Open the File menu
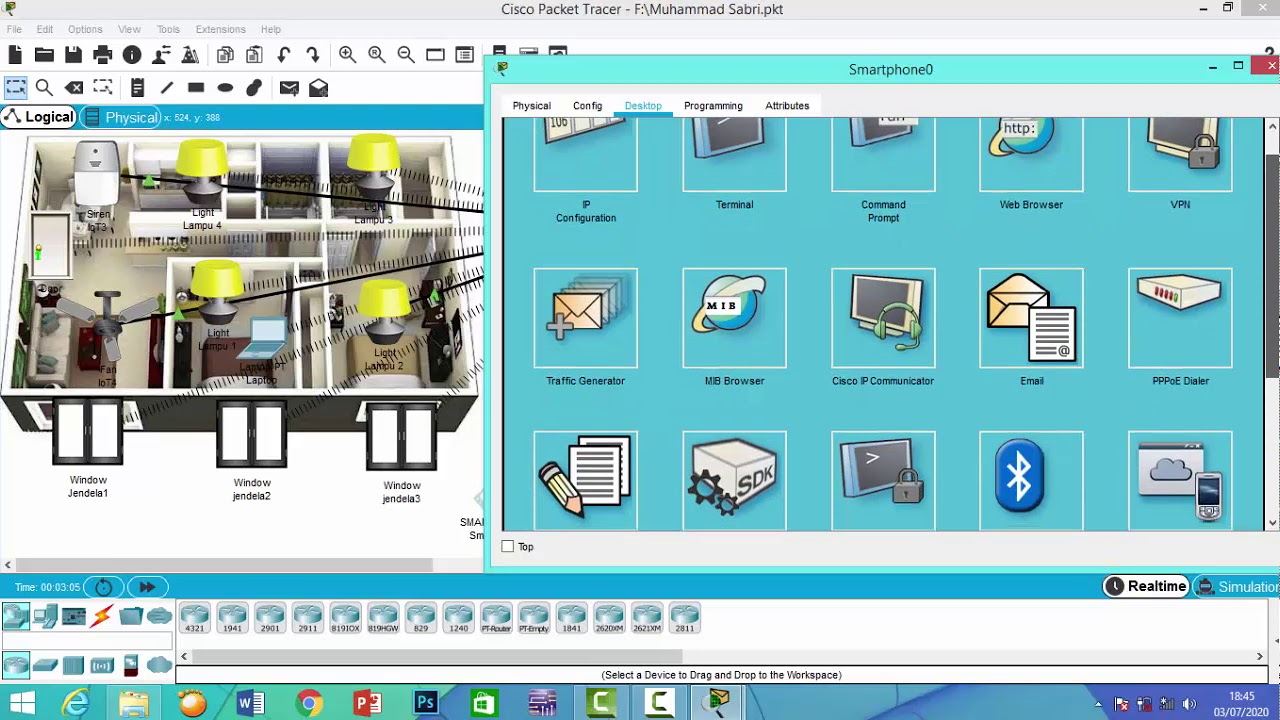This screenshot has height=720, width=1280. (14, 29)
